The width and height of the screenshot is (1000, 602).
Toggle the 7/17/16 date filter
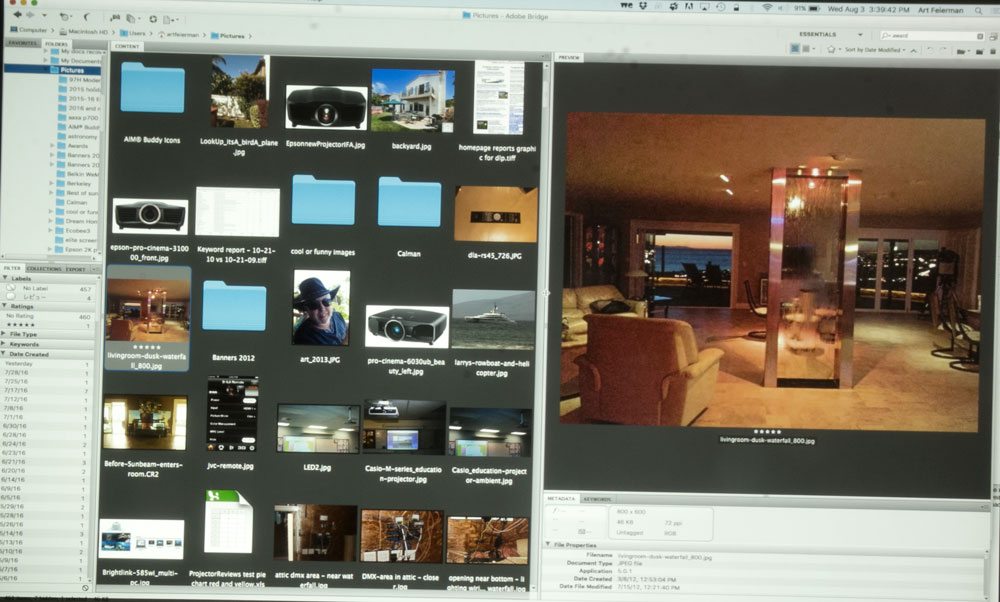point(45,390)
